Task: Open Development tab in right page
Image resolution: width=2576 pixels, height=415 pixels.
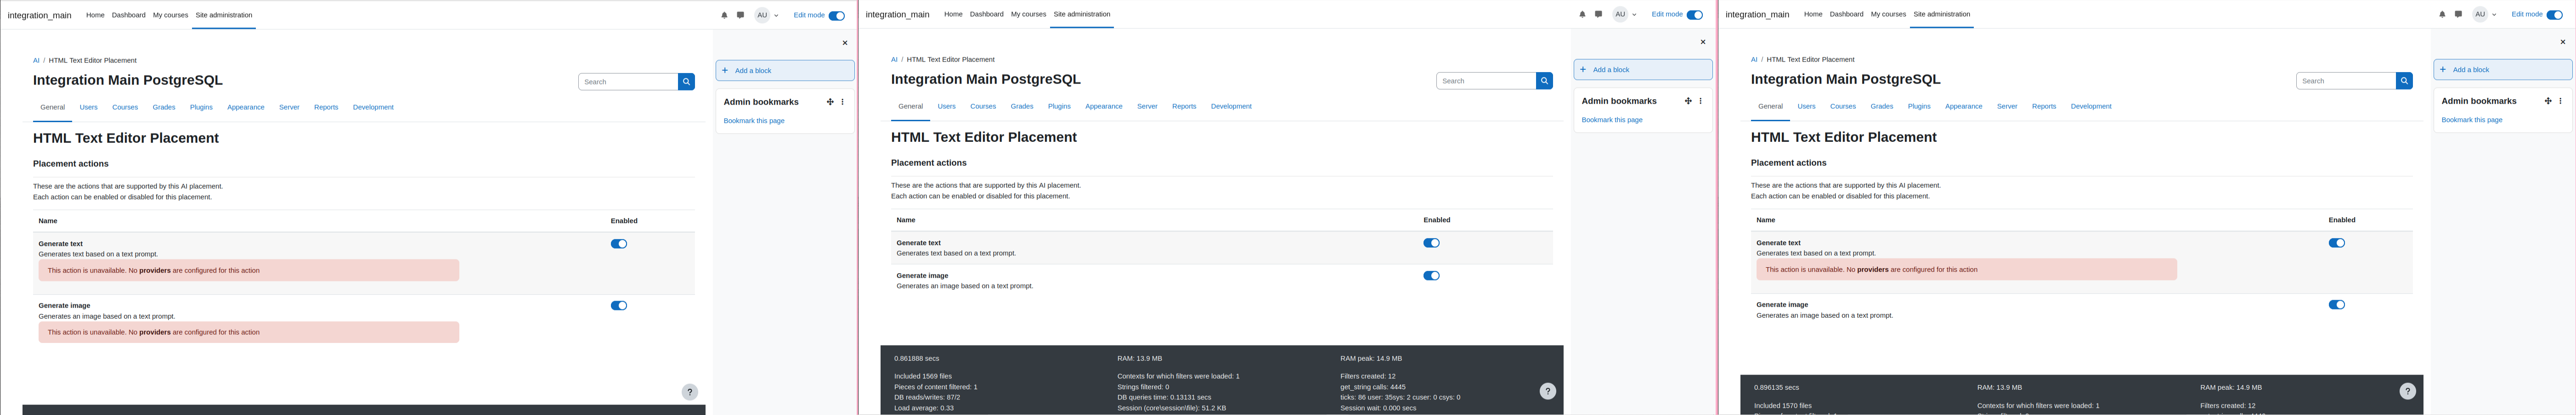Action: 2091,106
